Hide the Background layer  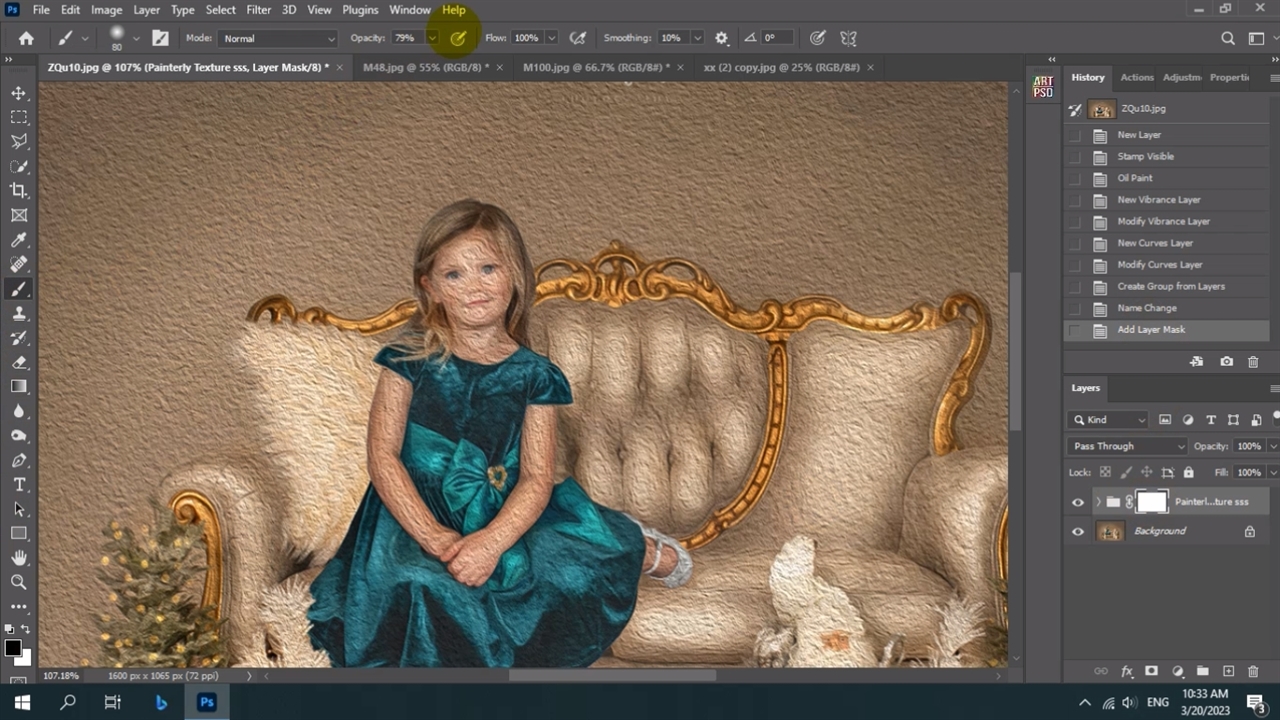1078,532
